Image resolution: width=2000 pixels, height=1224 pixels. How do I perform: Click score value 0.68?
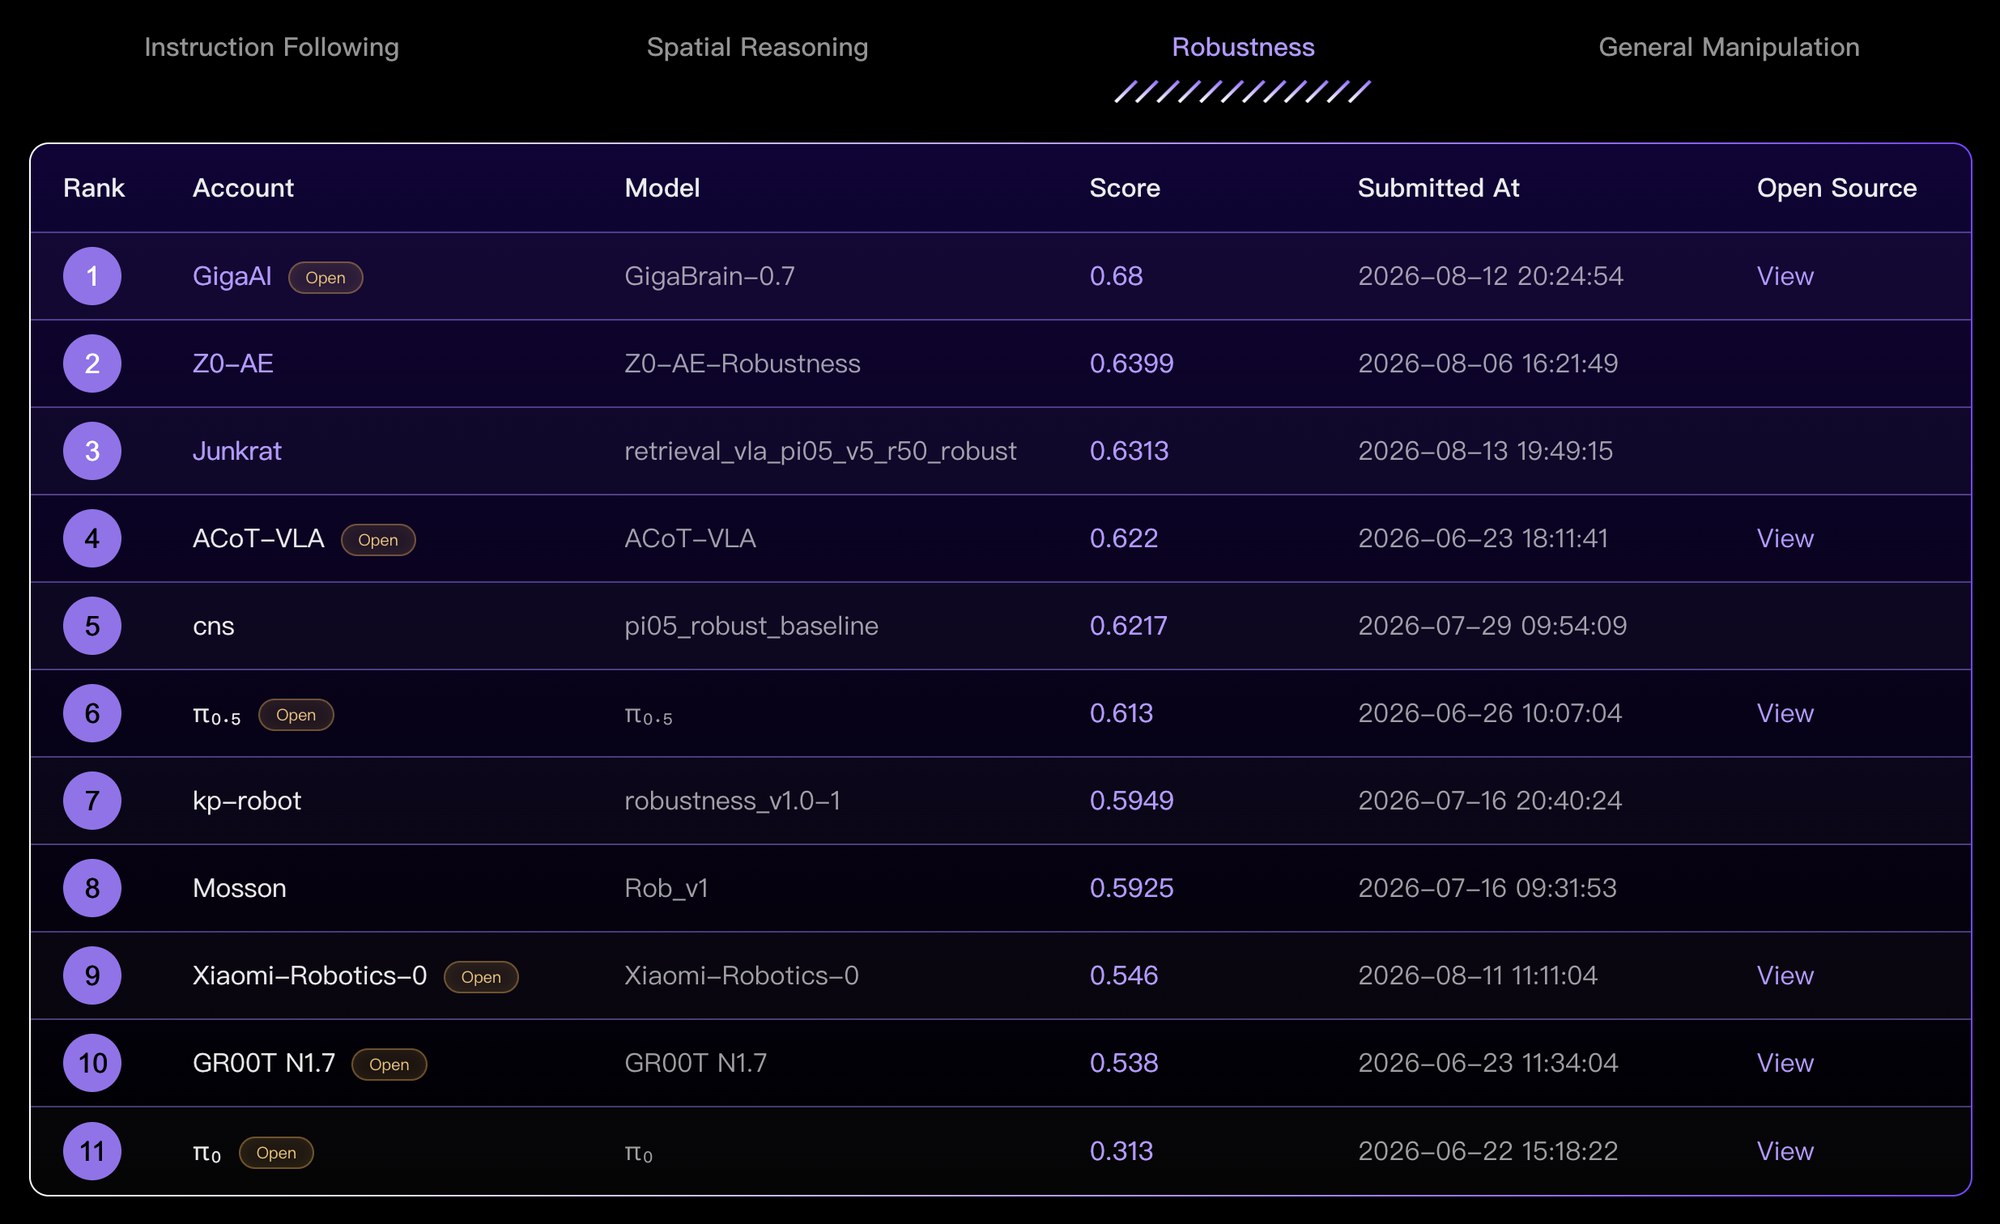pyautogui.click(x=1116, y=276)
